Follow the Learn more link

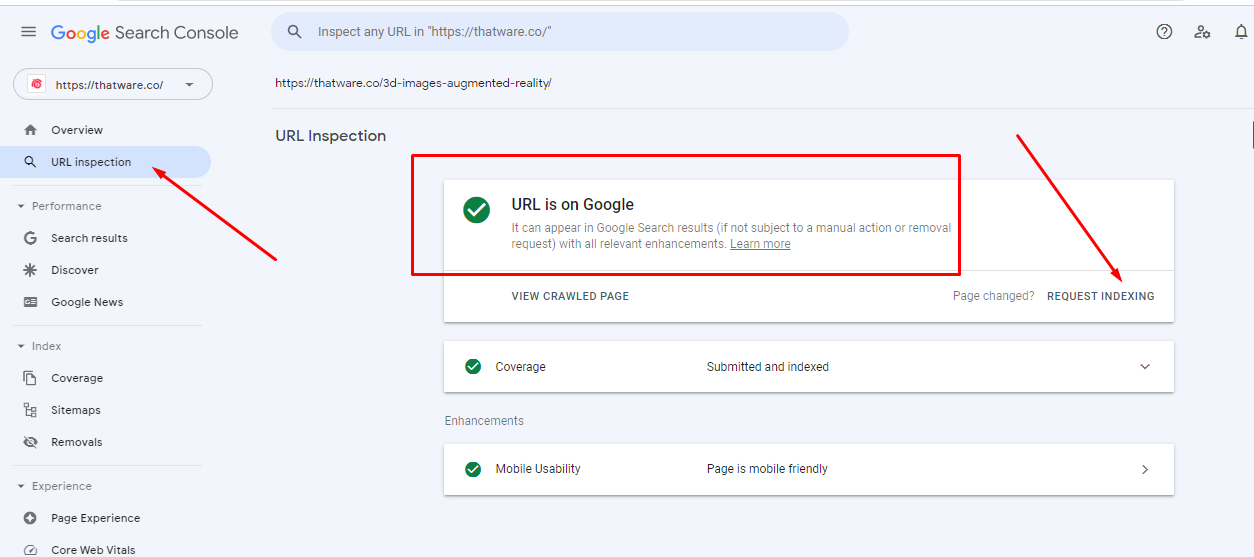(760, 244)
